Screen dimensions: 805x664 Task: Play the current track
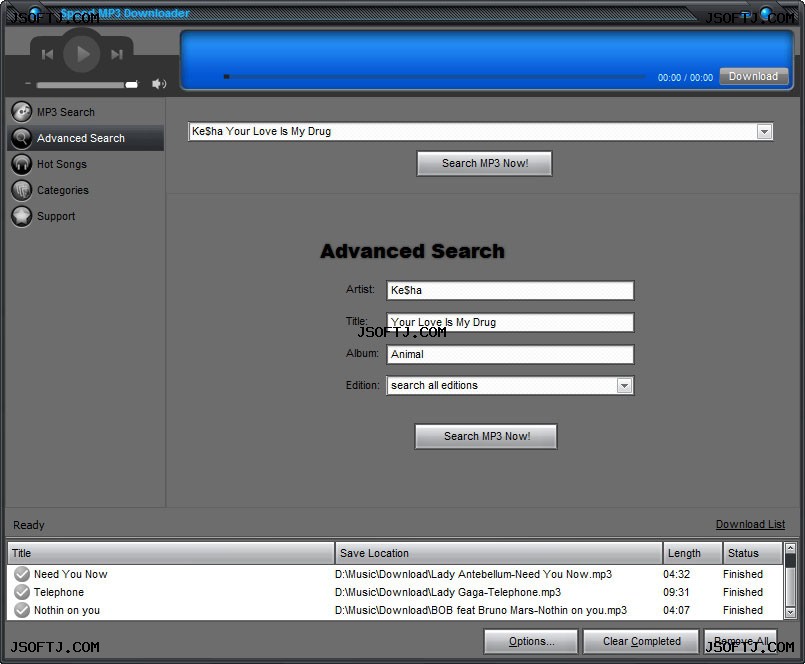pos(82,54)
